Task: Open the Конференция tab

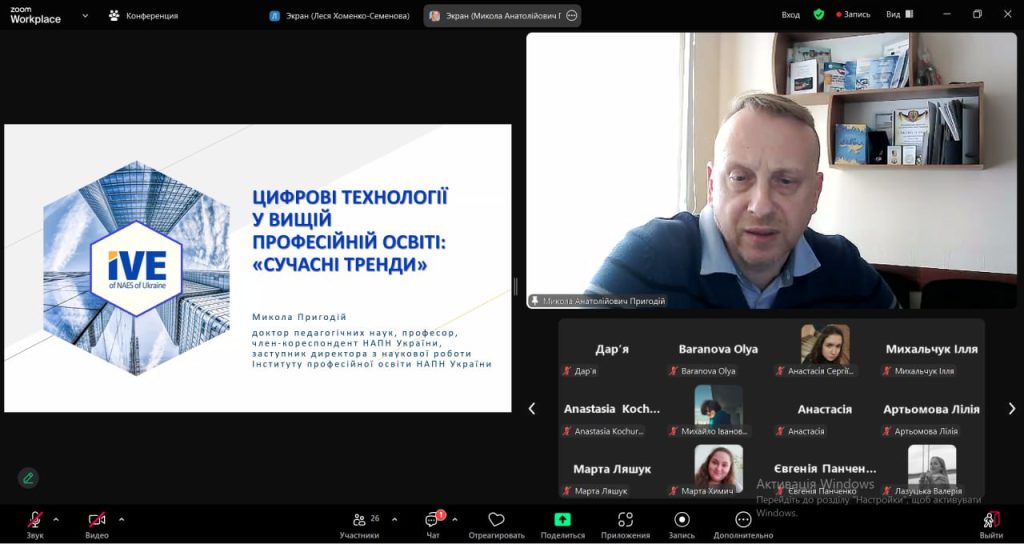Action: (x=143, y=15)
